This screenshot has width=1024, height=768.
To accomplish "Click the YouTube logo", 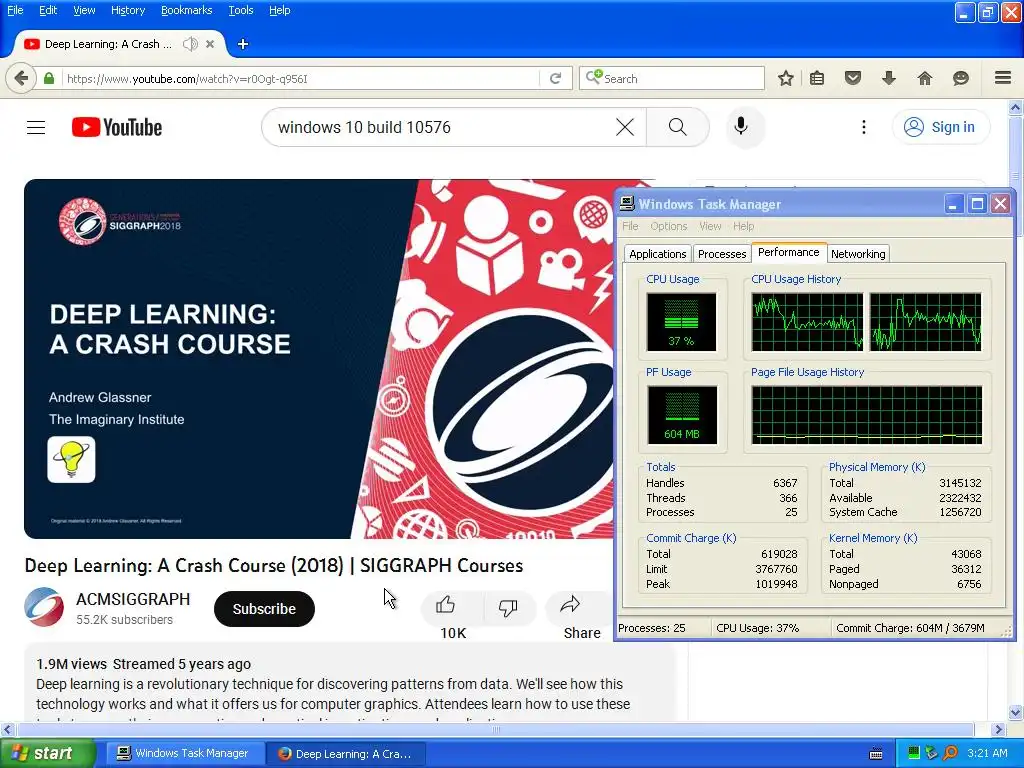I will (117, 127).
